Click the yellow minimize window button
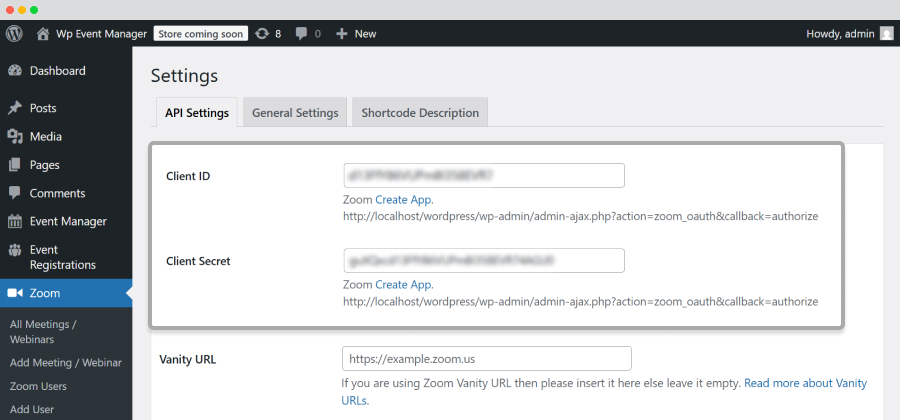Image resolution: width=900 pixels, height=420 pixels. coord(22,10)
